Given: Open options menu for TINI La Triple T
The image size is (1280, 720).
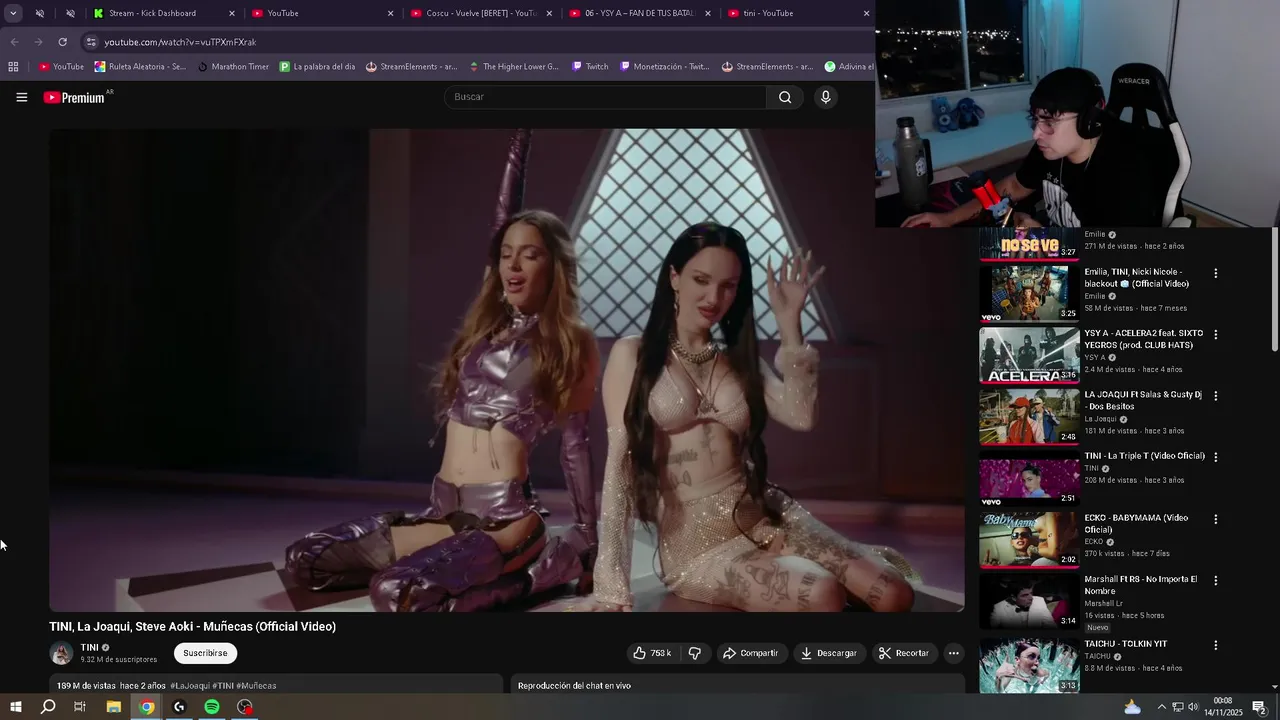Looking at the screenshot, I should pyautogui.click(x=1216, y=457).
